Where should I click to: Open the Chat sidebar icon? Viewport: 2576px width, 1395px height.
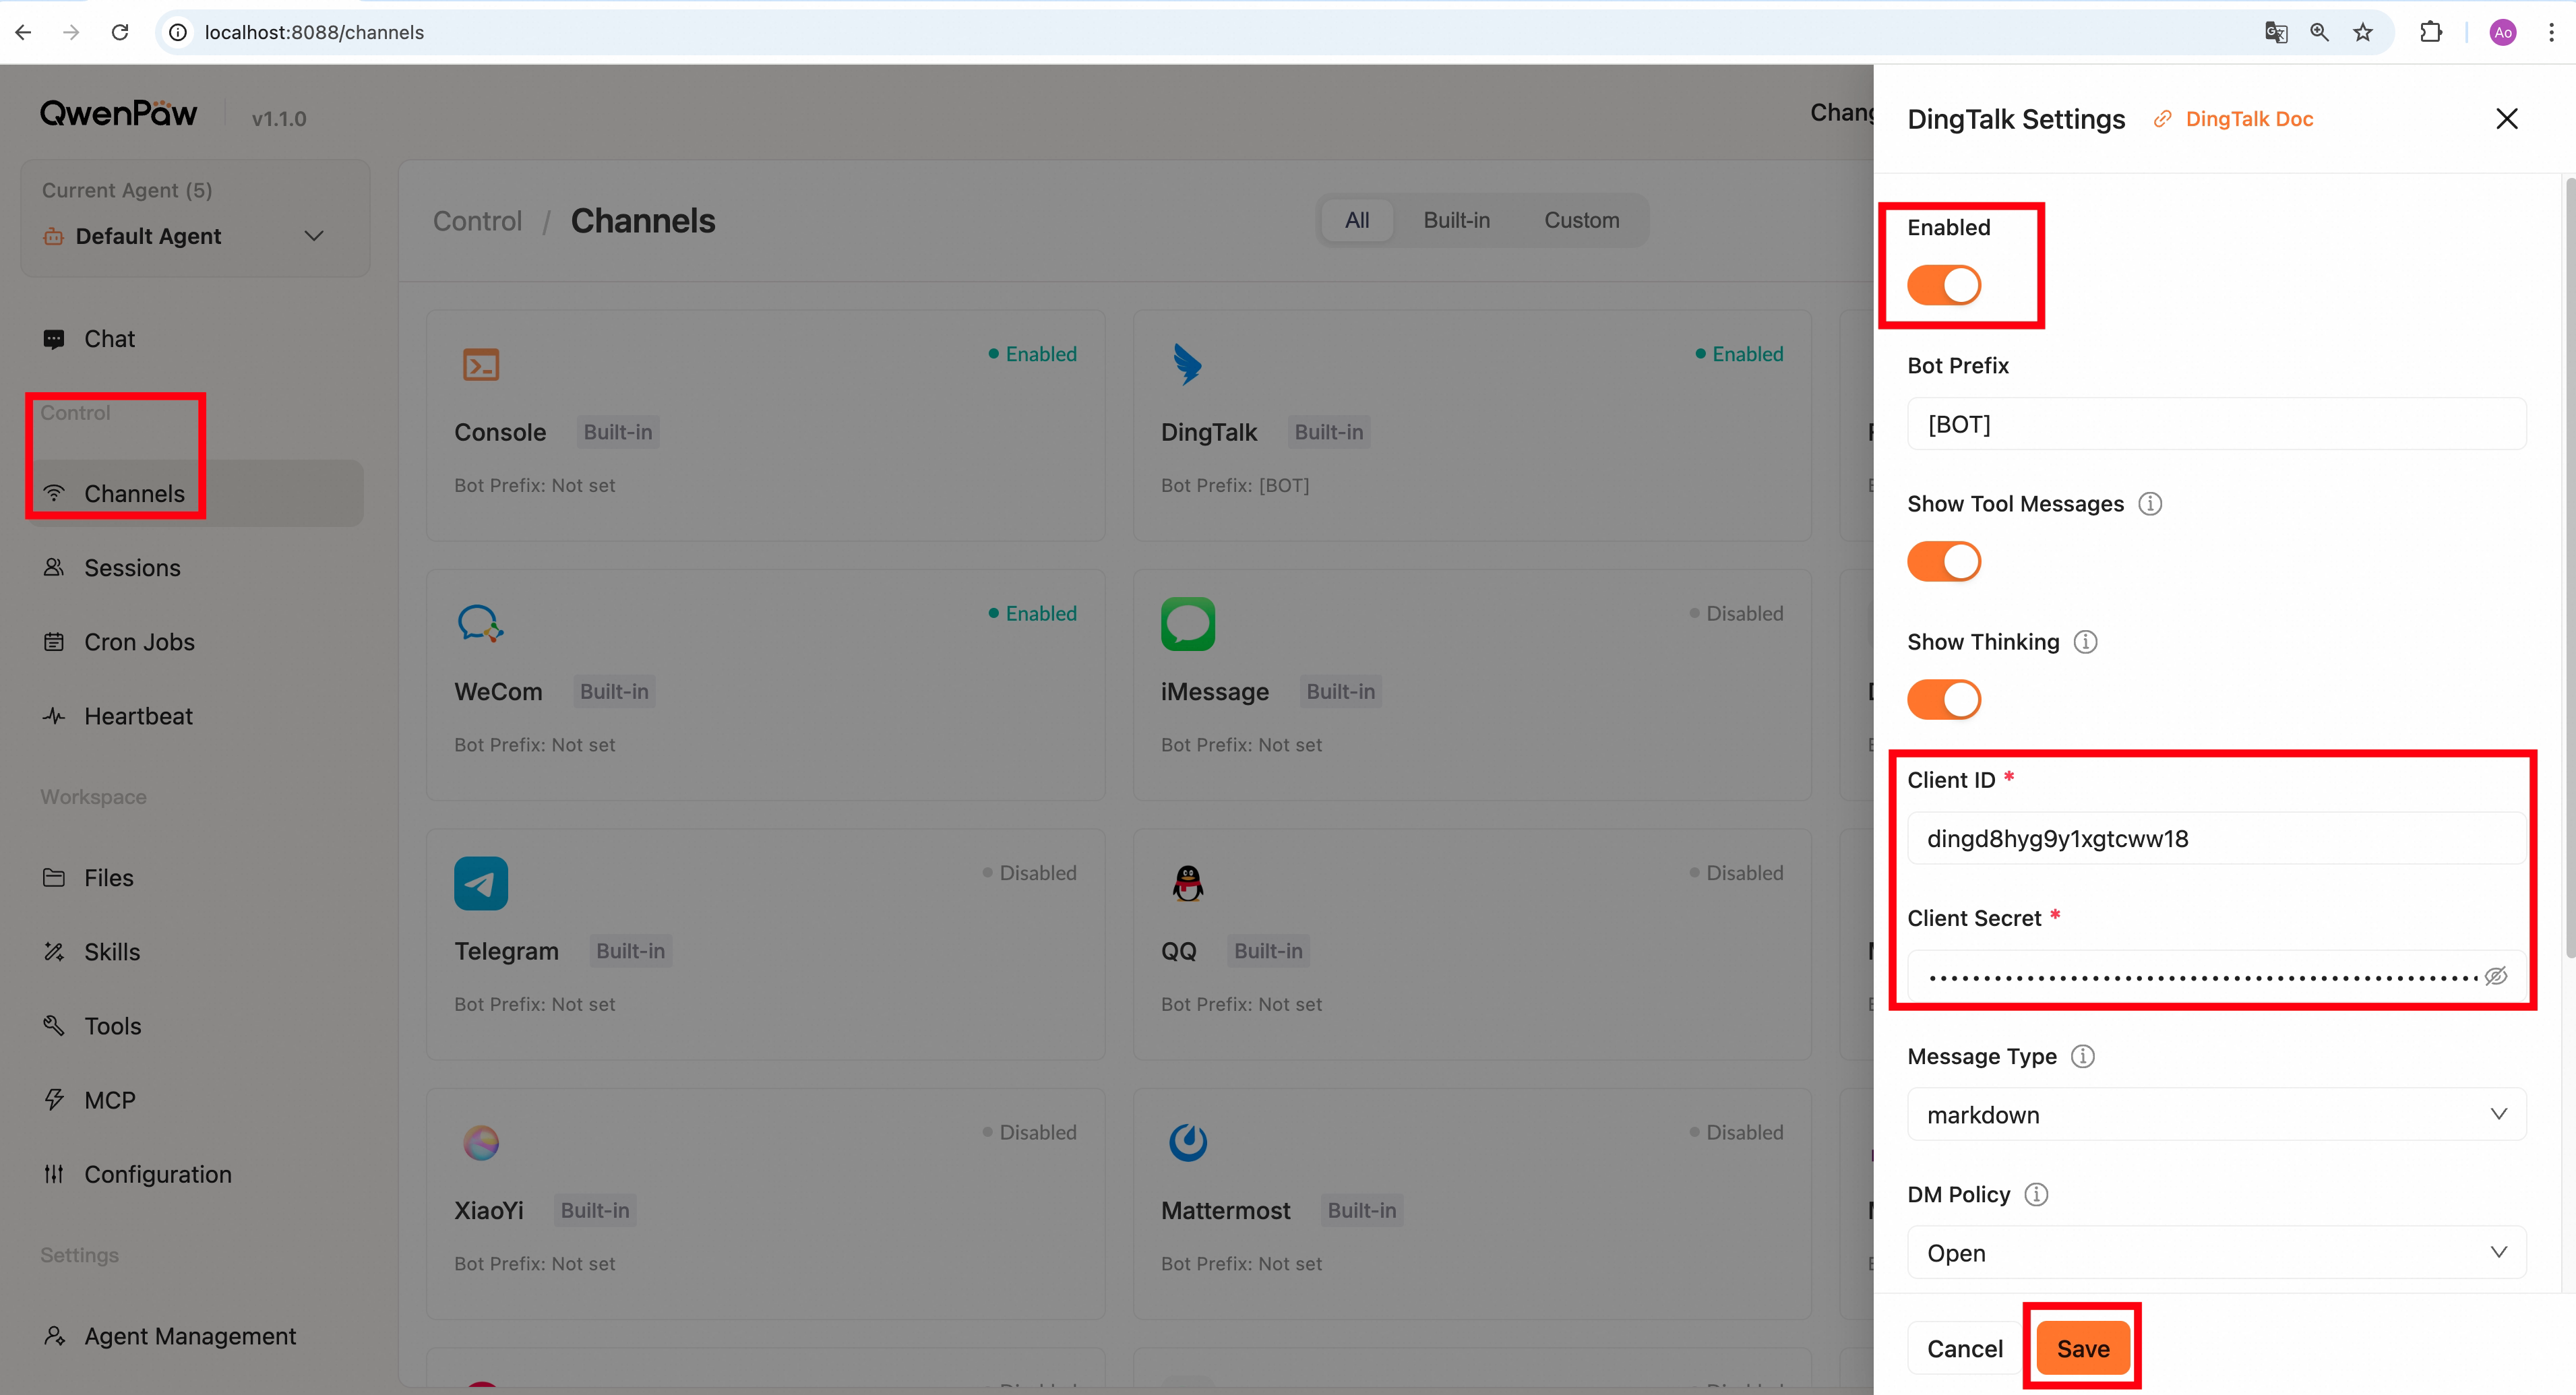tap(54, 339)
